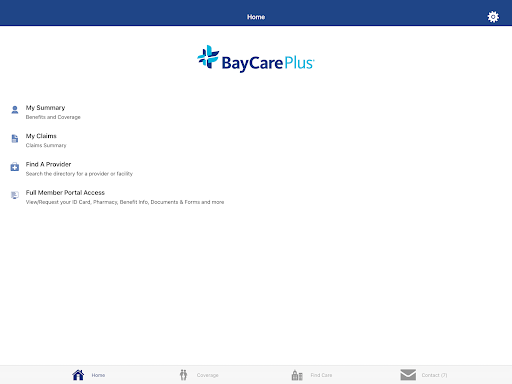
Task: Click the Full Member Portal Access icon
Action: 15,195
